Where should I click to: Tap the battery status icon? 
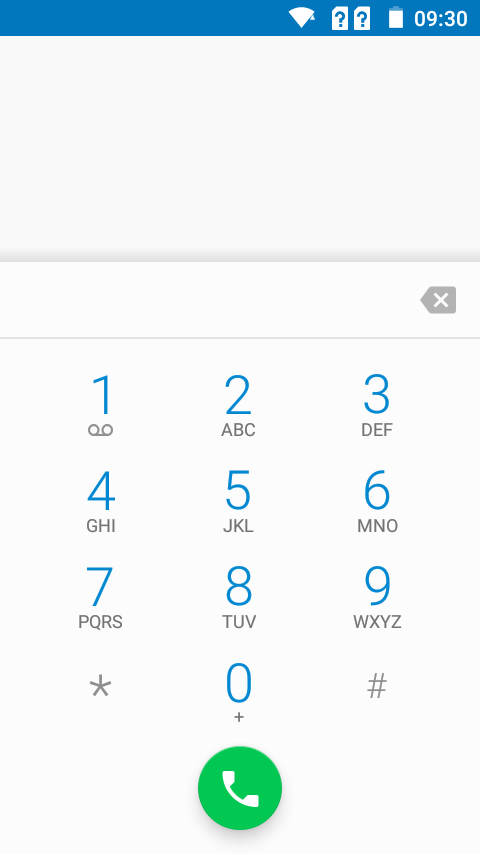(x=396, y=18)
